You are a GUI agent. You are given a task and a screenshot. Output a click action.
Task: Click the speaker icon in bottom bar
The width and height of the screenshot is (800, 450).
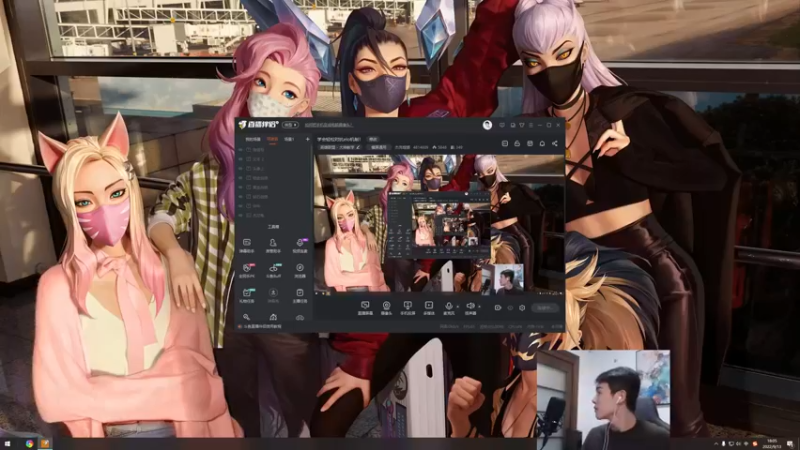470,308
